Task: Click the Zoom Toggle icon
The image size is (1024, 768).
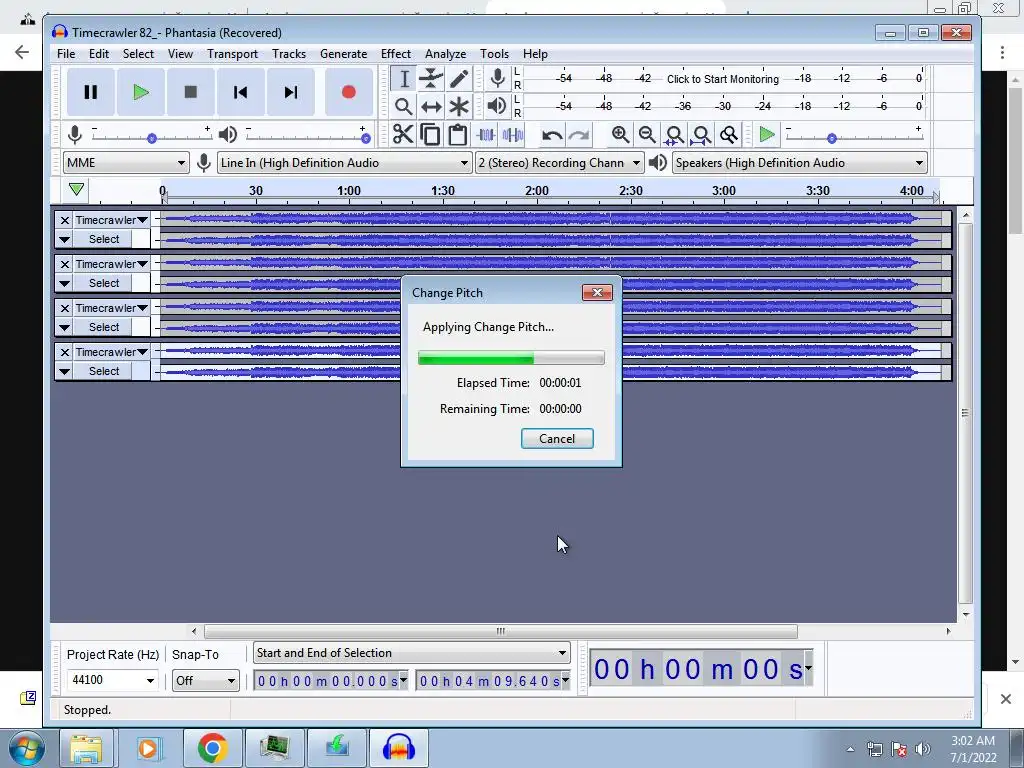Action: (x=729, y=135)
